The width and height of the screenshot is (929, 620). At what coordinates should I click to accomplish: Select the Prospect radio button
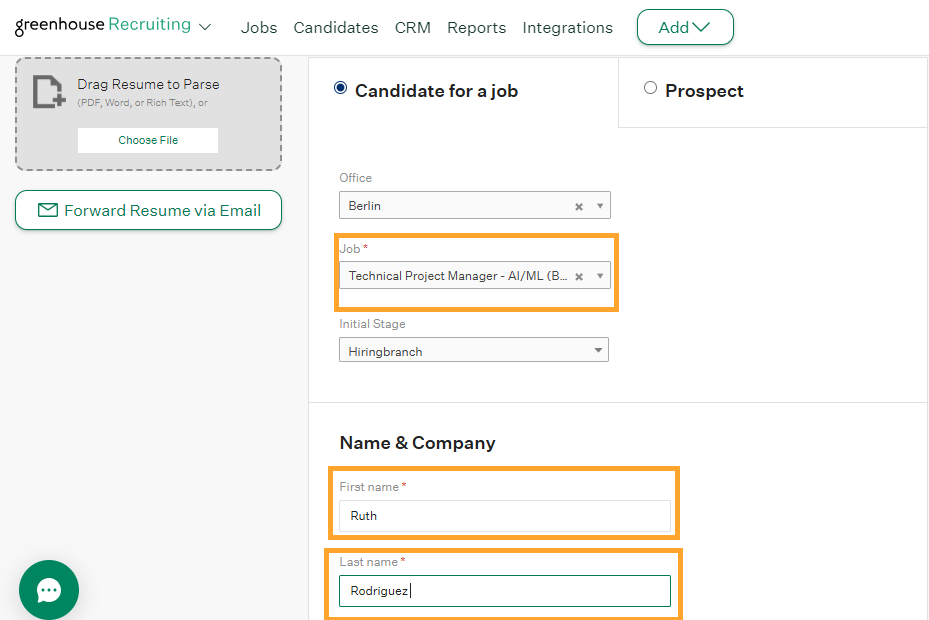(x=650, y=88)
